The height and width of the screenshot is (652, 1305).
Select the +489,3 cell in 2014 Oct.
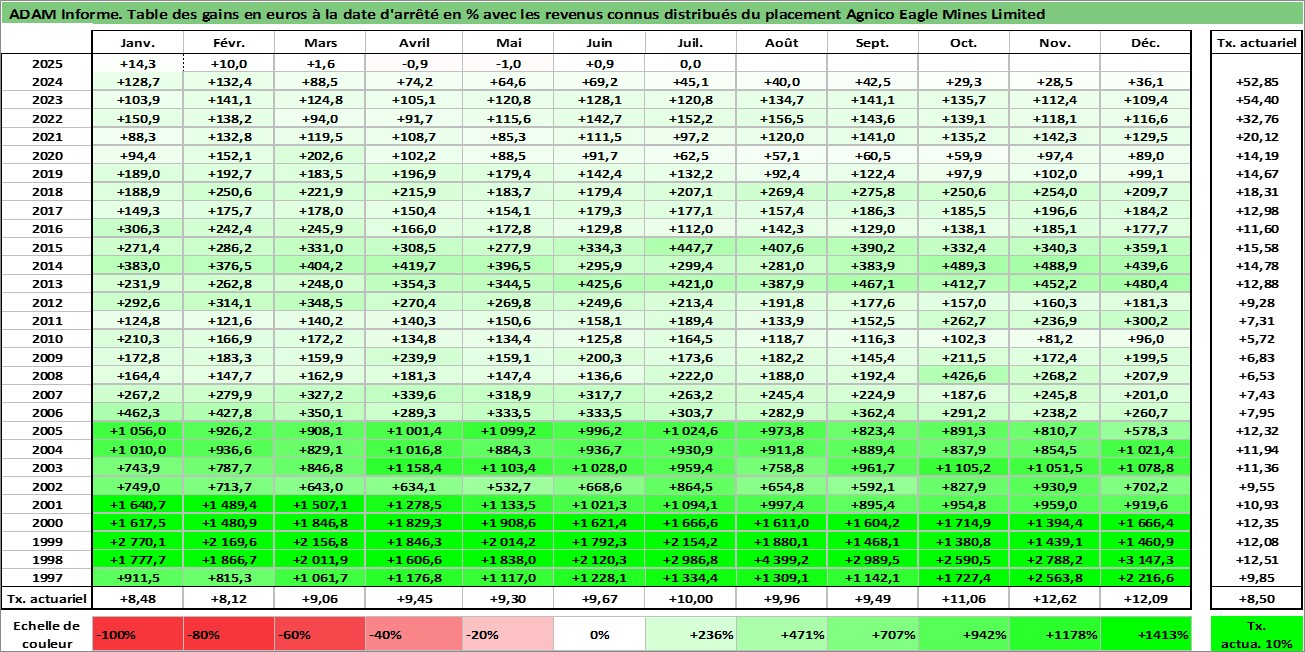[x=963, y=266]
